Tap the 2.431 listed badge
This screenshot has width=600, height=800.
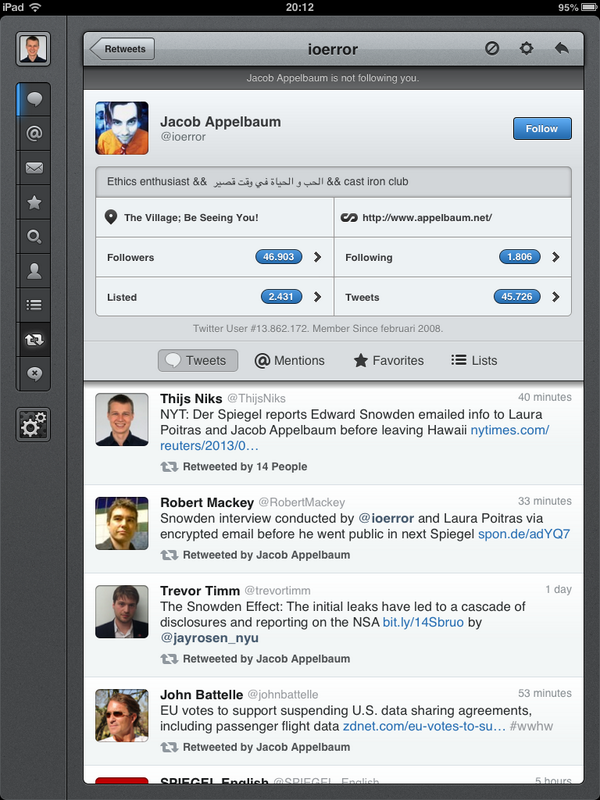281,296
